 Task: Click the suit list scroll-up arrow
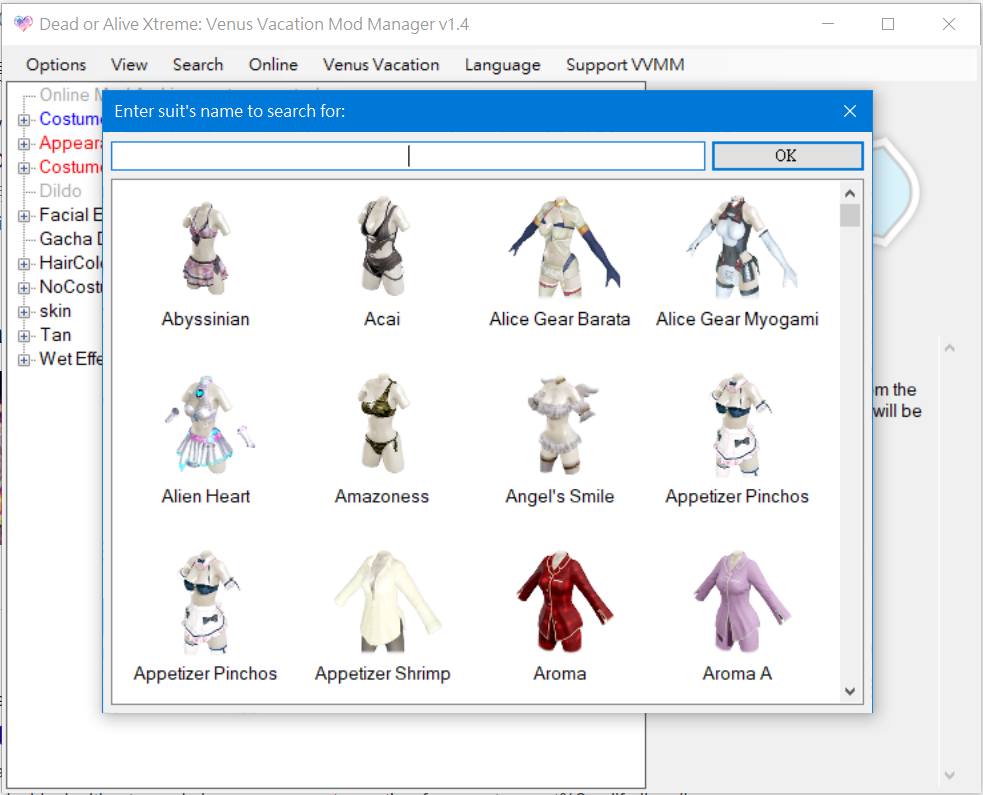point(850,193)
